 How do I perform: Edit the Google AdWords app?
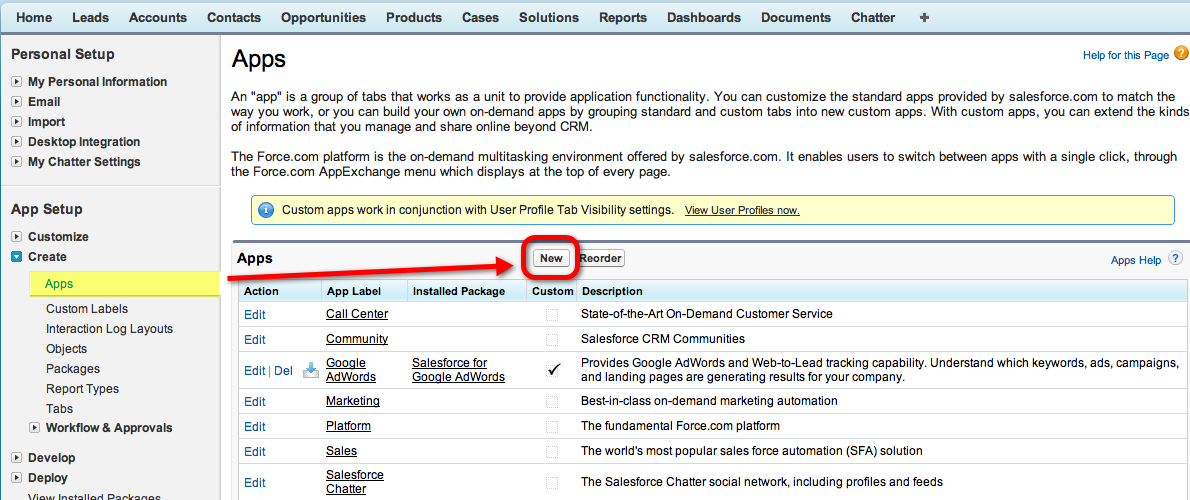click(x=255, y=371)
